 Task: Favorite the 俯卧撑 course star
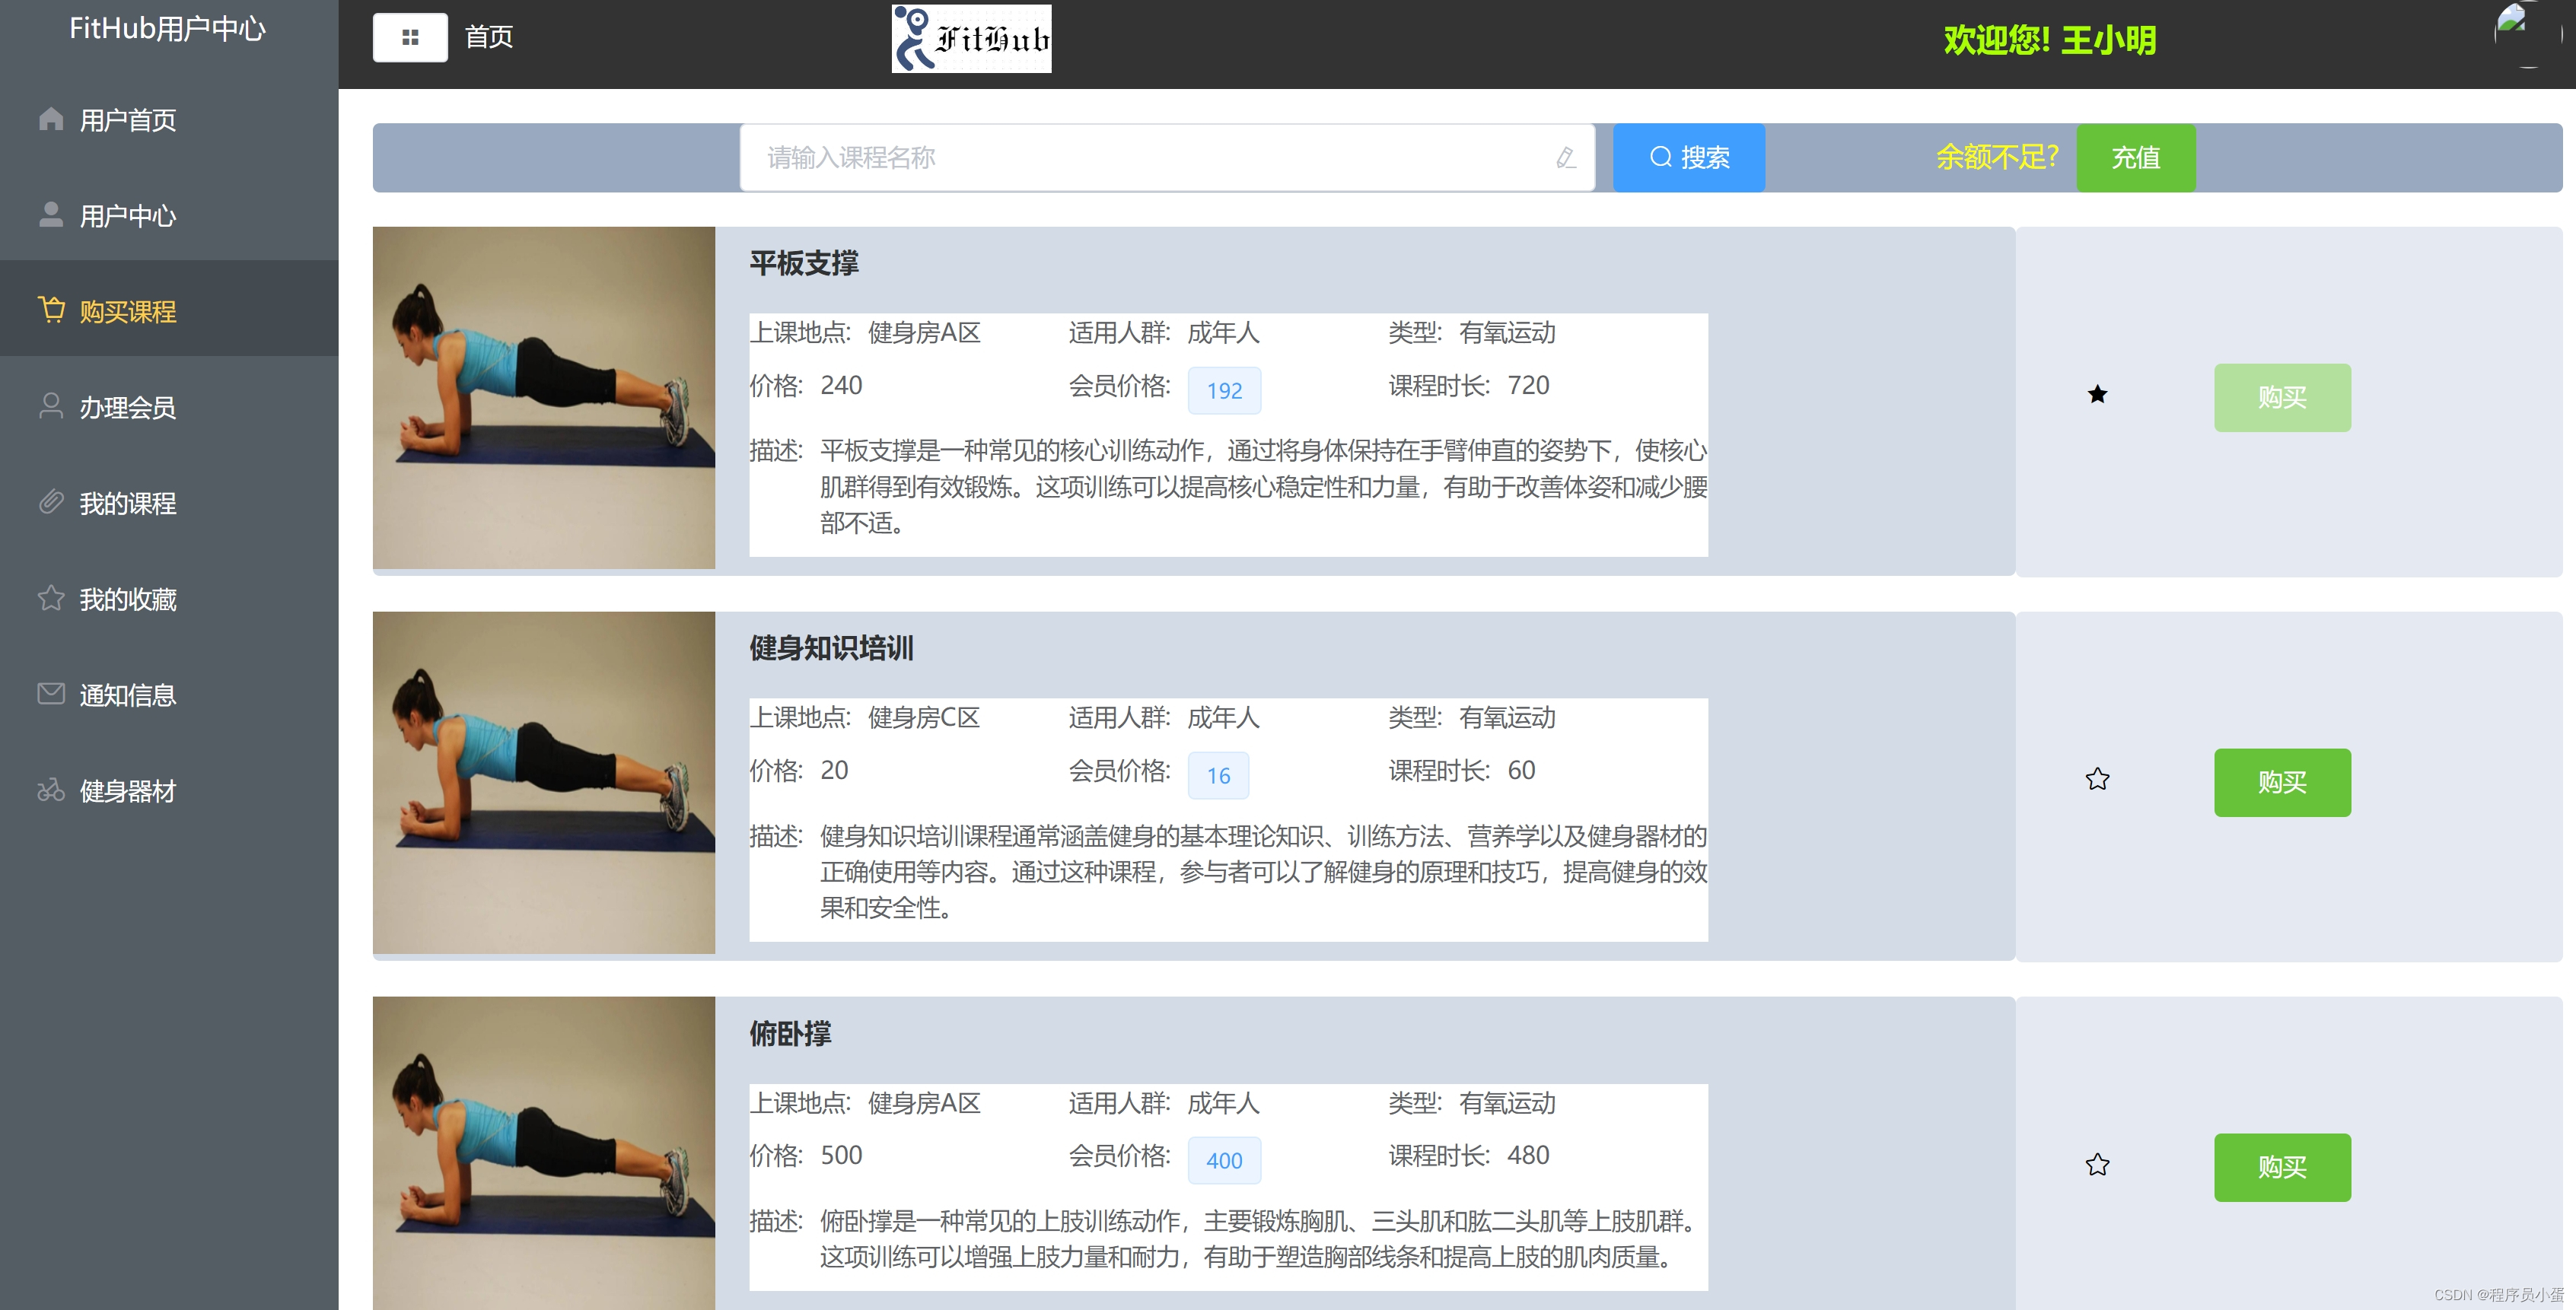click(x=2097, y=1165)
